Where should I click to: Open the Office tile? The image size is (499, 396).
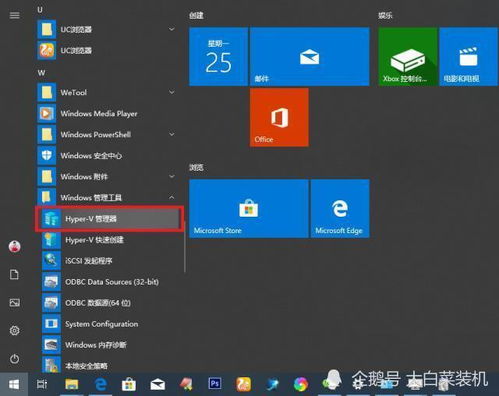point(279,117)
